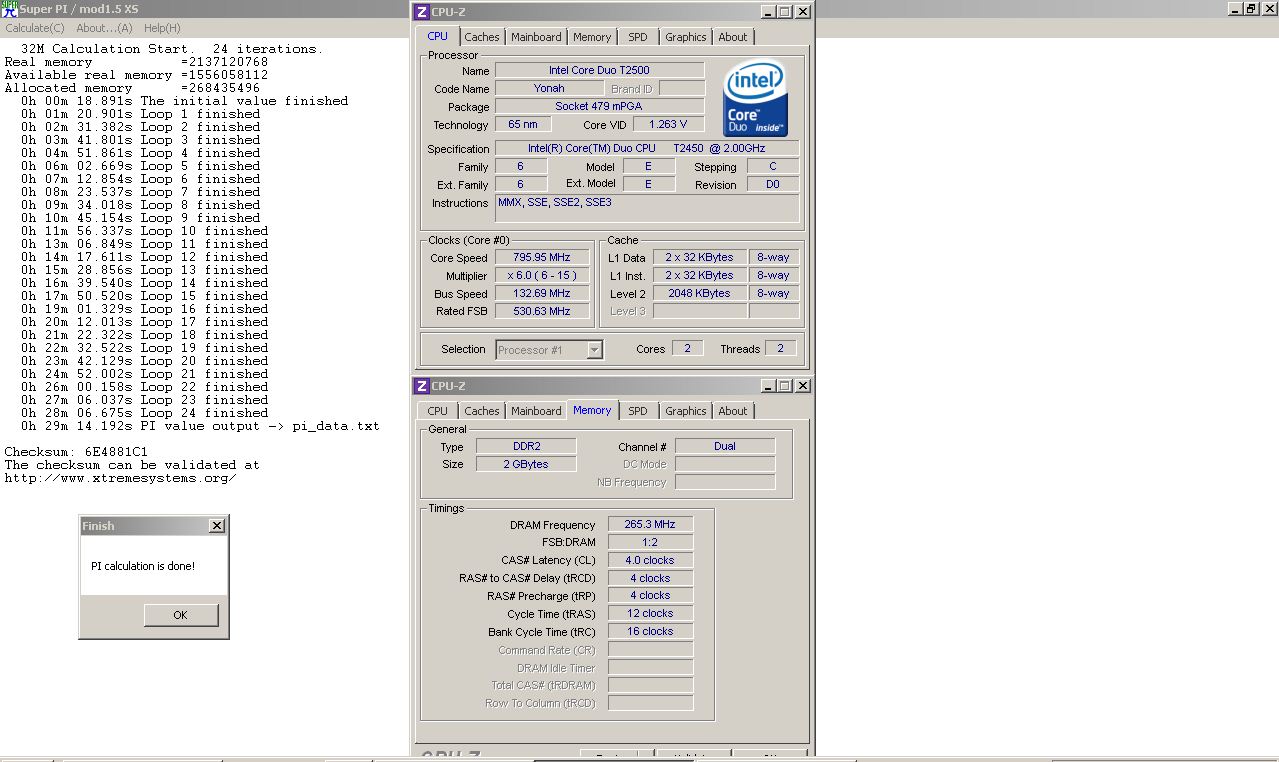Click the "PI calculation is done!" message

pos(143,566)
